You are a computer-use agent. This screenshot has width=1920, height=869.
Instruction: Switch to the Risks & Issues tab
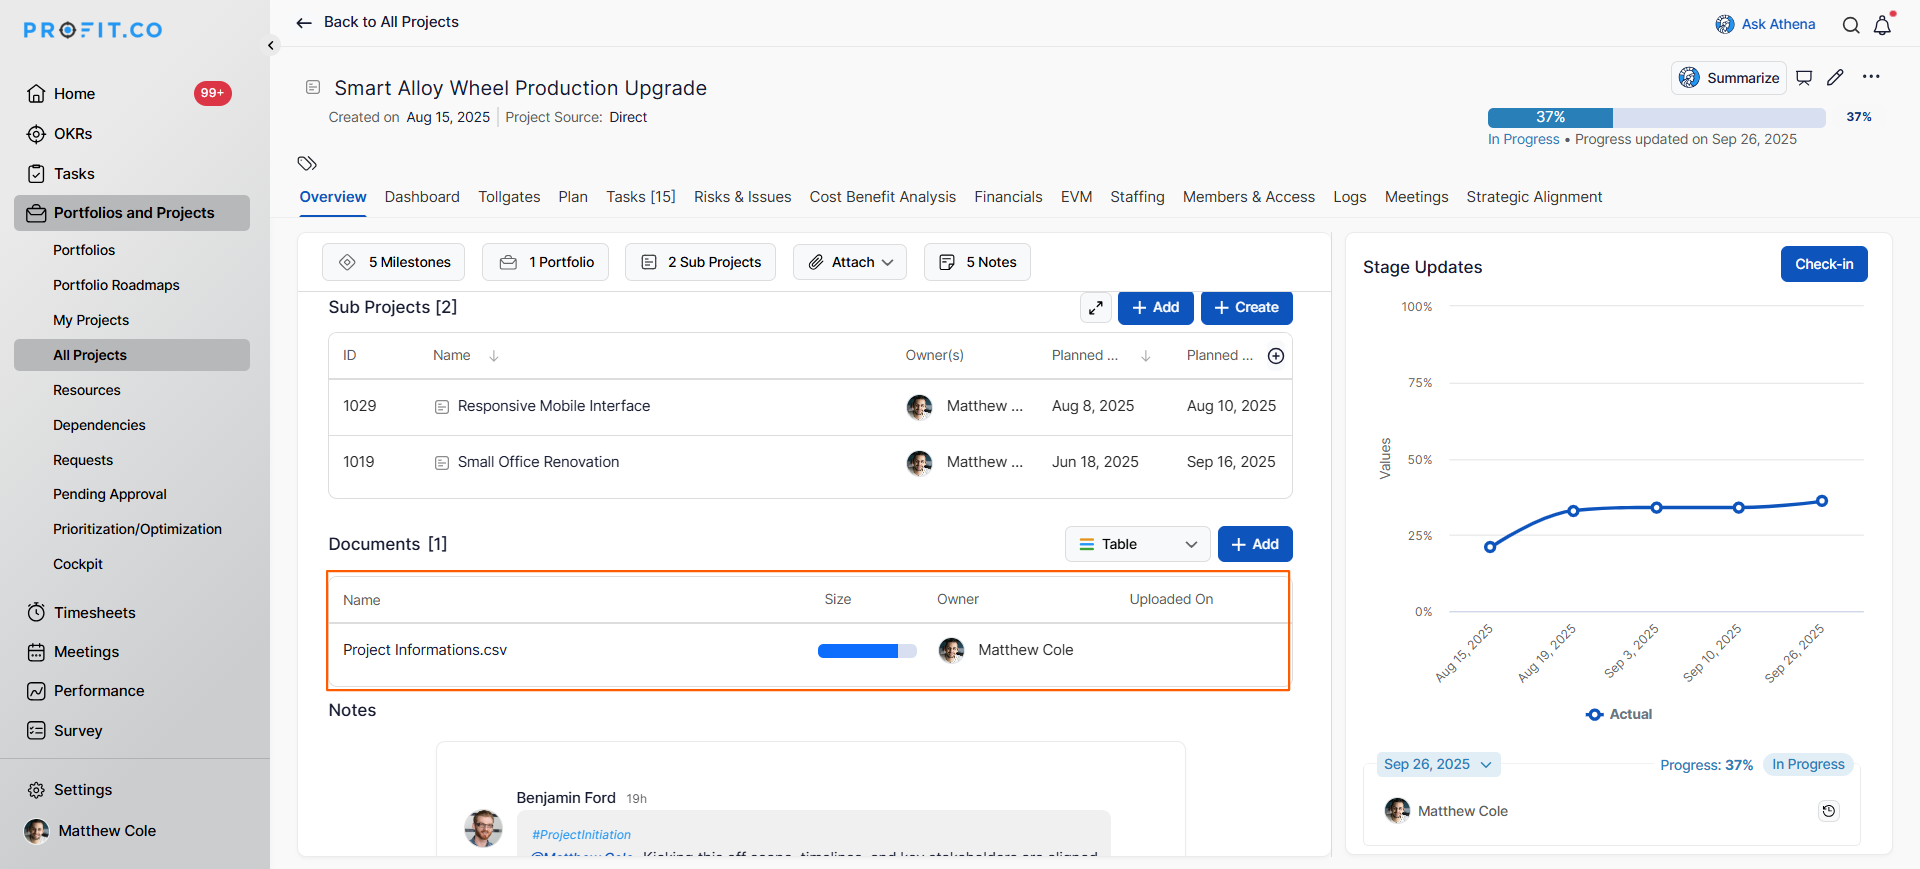[742, 197]
